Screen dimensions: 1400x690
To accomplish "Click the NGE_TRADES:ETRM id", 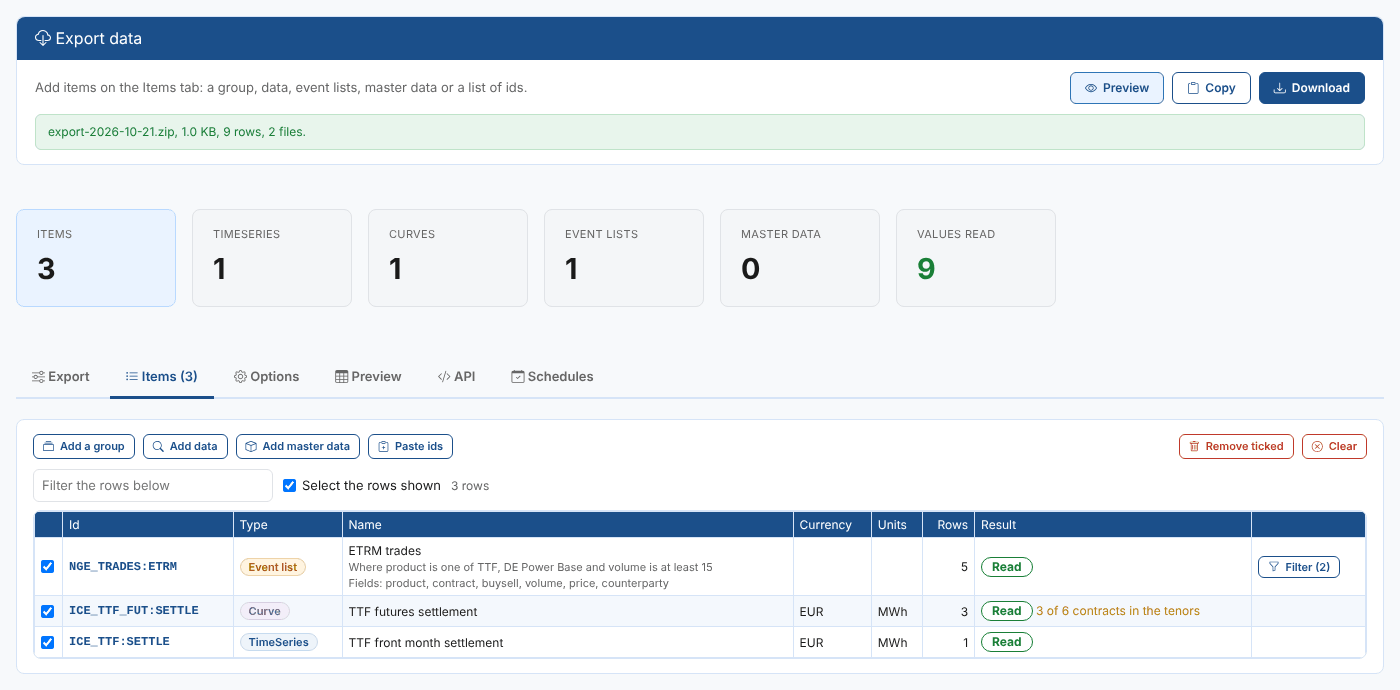I will 123,567.
